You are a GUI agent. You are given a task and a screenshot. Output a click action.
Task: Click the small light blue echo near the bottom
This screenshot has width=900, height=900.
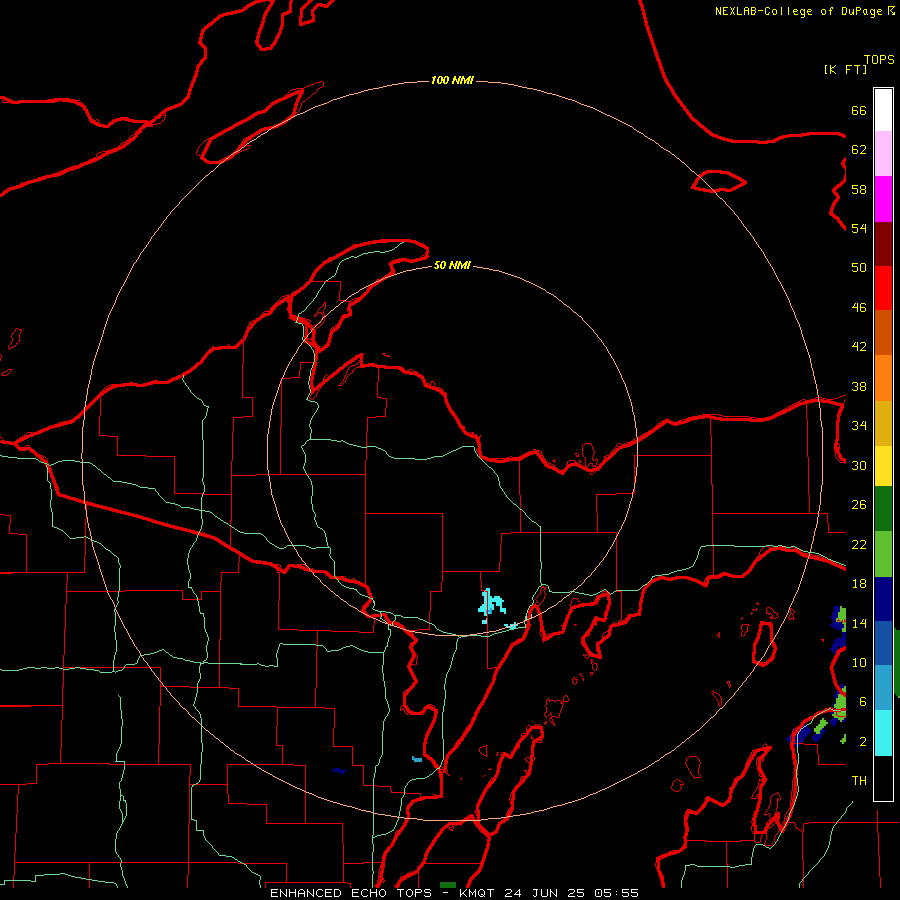coord(417,759)
